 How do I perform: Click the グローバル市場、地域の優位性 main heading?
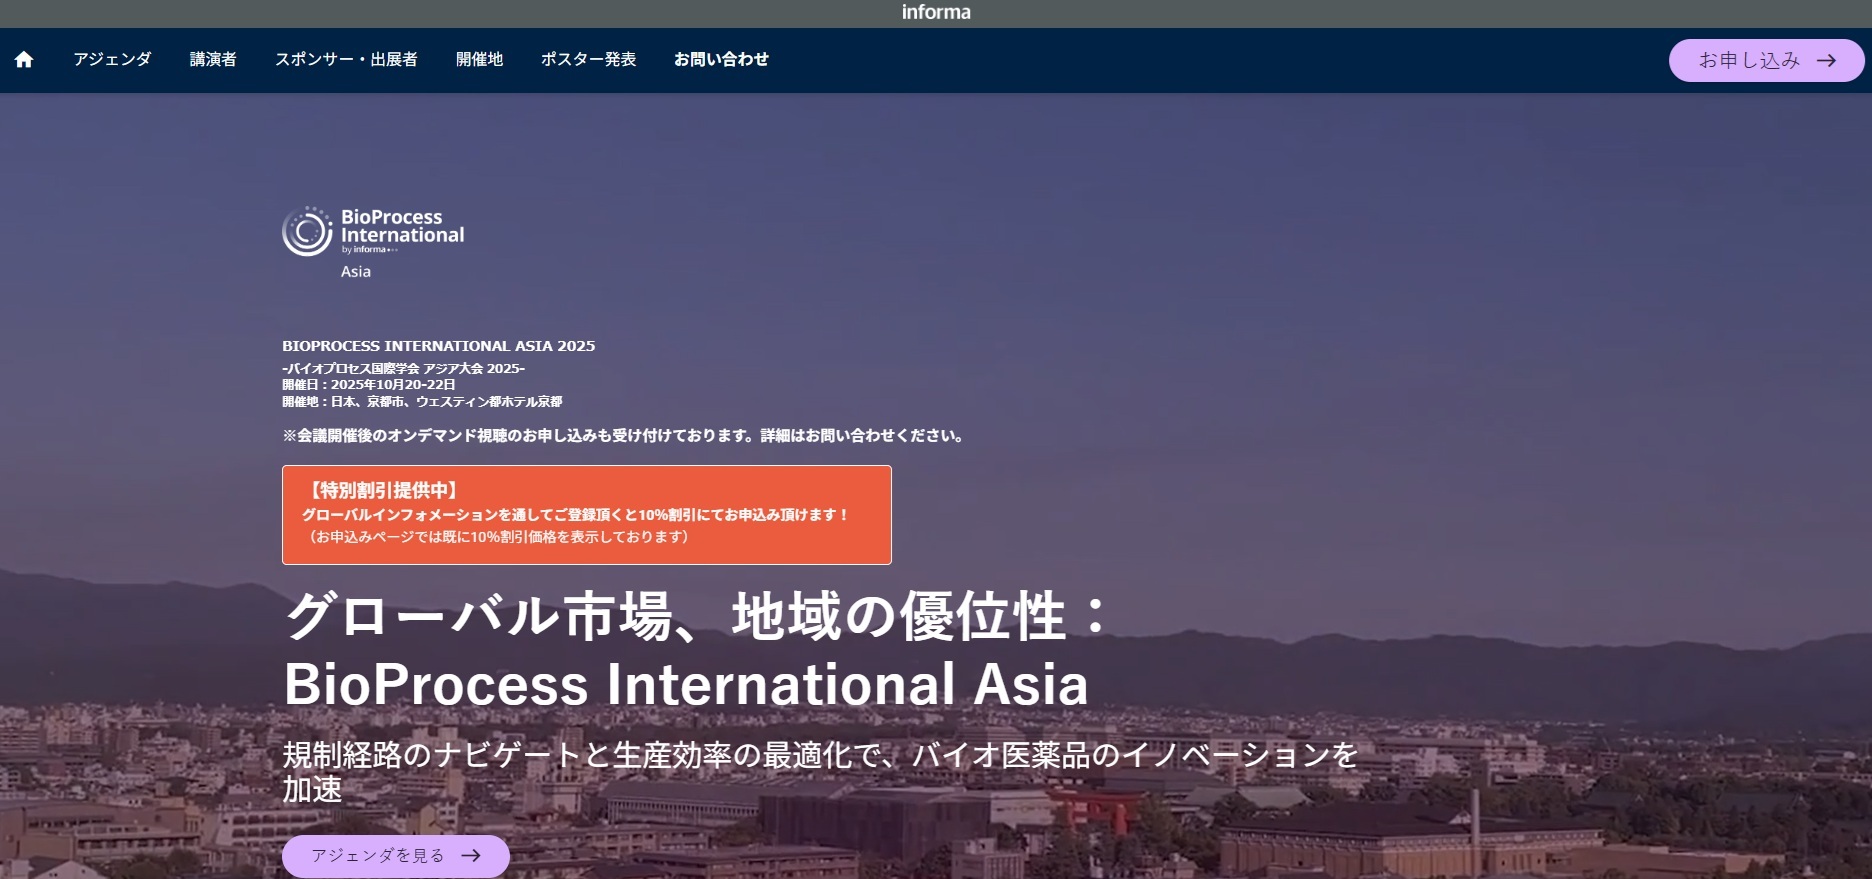pyautogui.click(x=696, y=616)
